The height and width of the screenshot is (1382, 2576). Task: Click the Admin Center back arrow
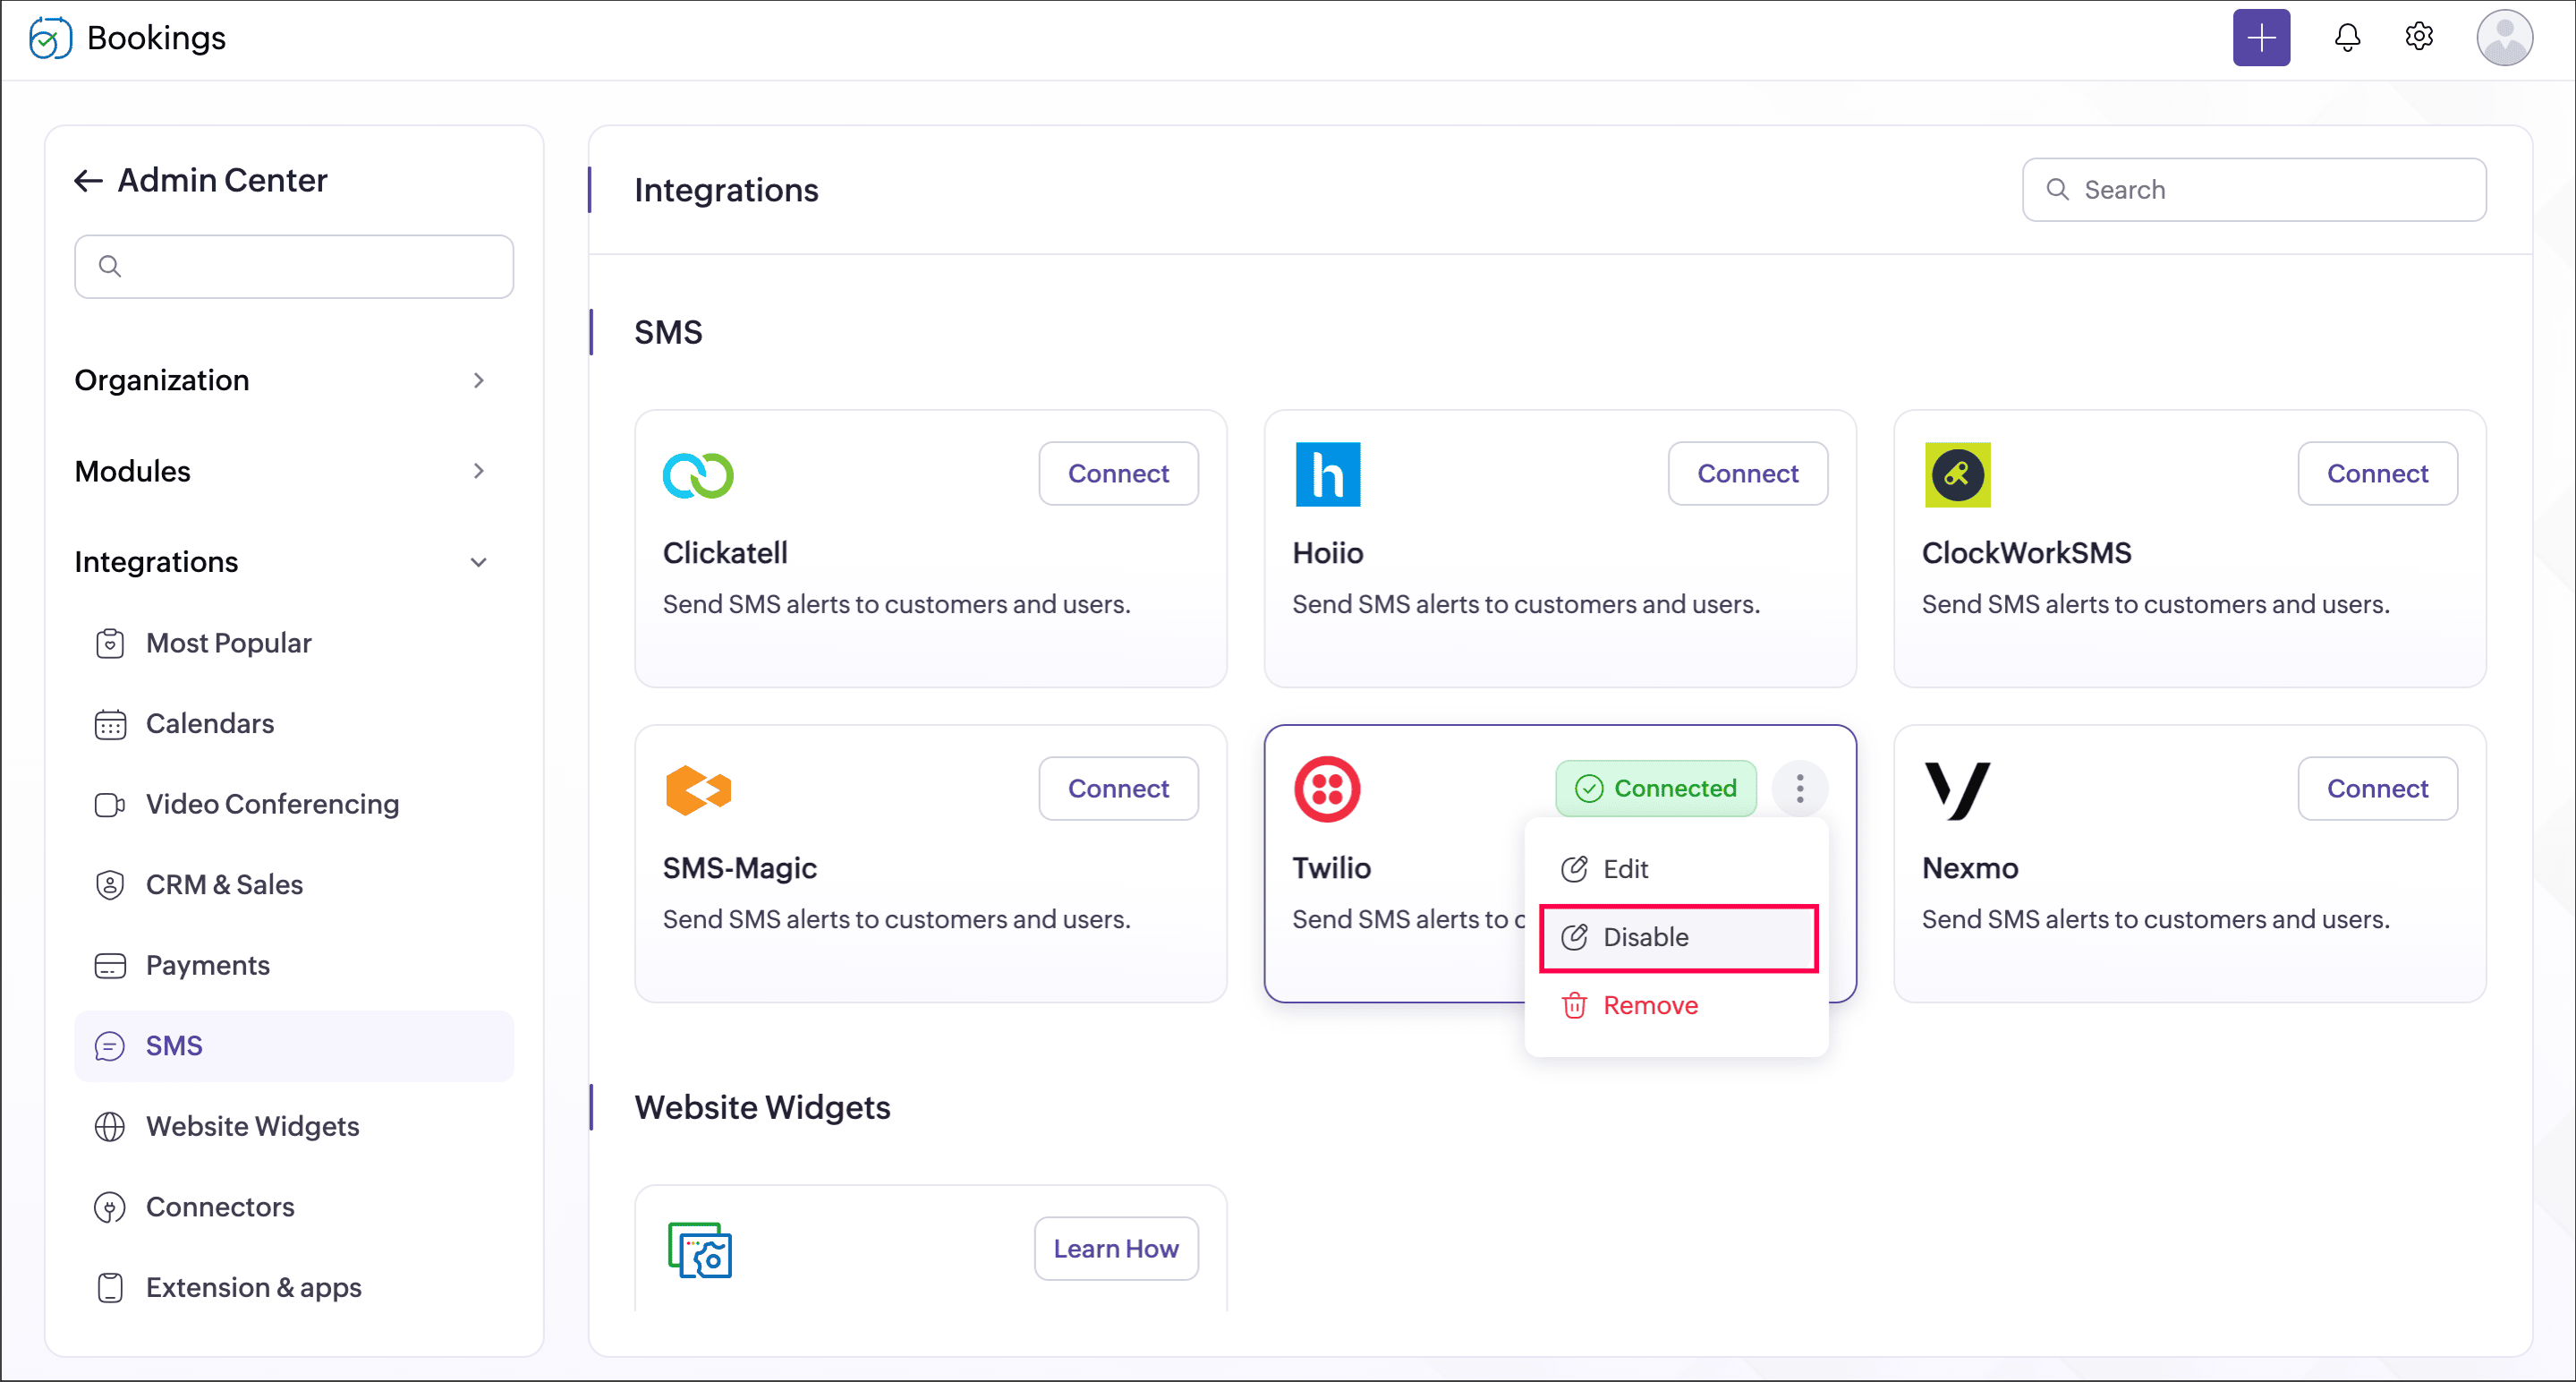click(x=88, y=181)
